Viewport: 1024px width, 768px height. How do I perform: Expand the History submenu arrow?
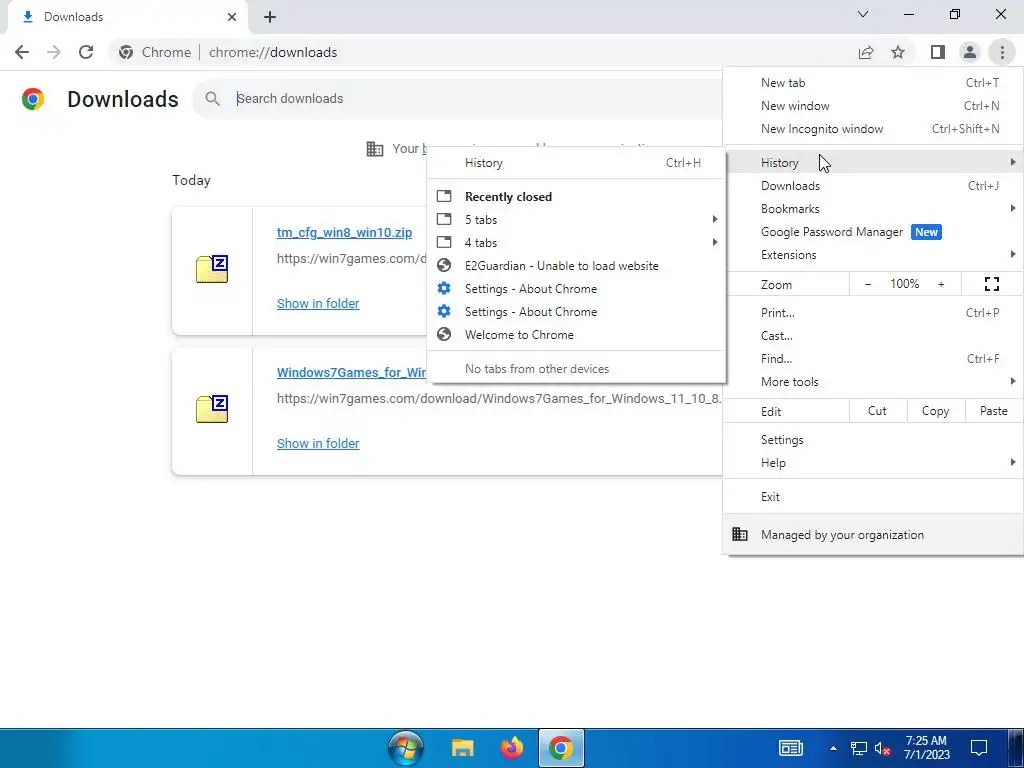[1012, 162]
